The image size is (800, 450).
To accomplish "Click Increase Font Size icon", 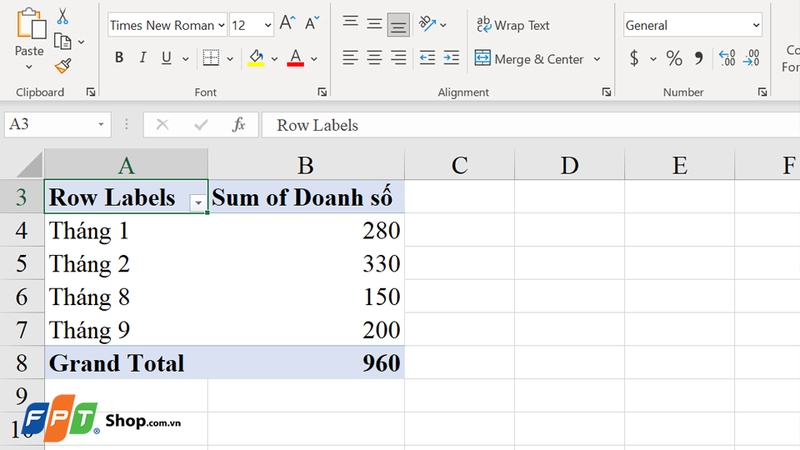I will coord(287,23).
